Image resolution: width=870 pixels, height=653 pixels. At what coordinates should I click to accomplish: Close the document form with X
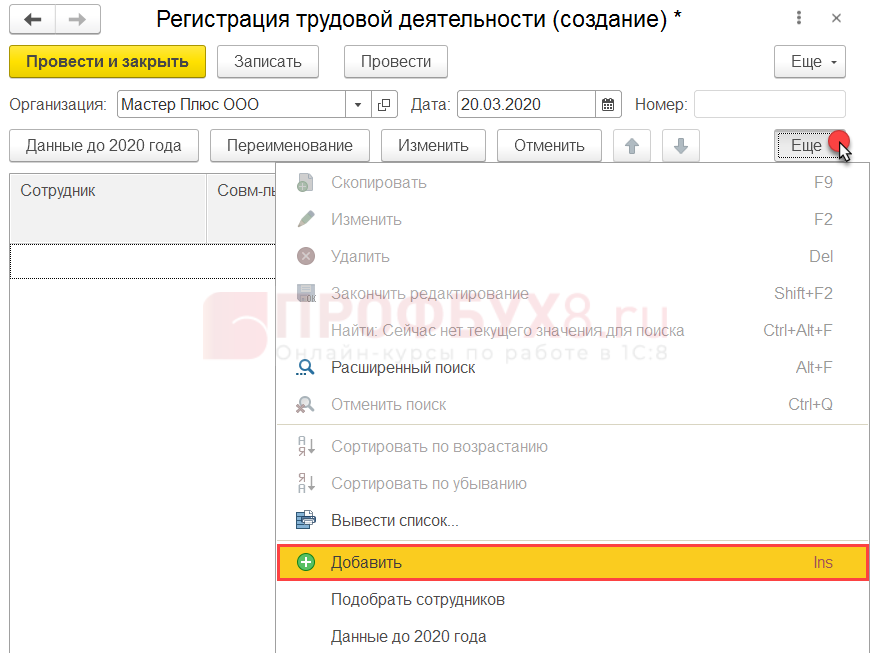(836, 18)
